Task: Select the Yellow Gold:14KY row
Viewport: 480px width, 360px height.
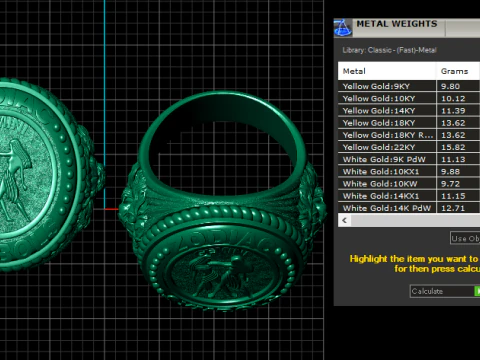Action: (409, 111)
